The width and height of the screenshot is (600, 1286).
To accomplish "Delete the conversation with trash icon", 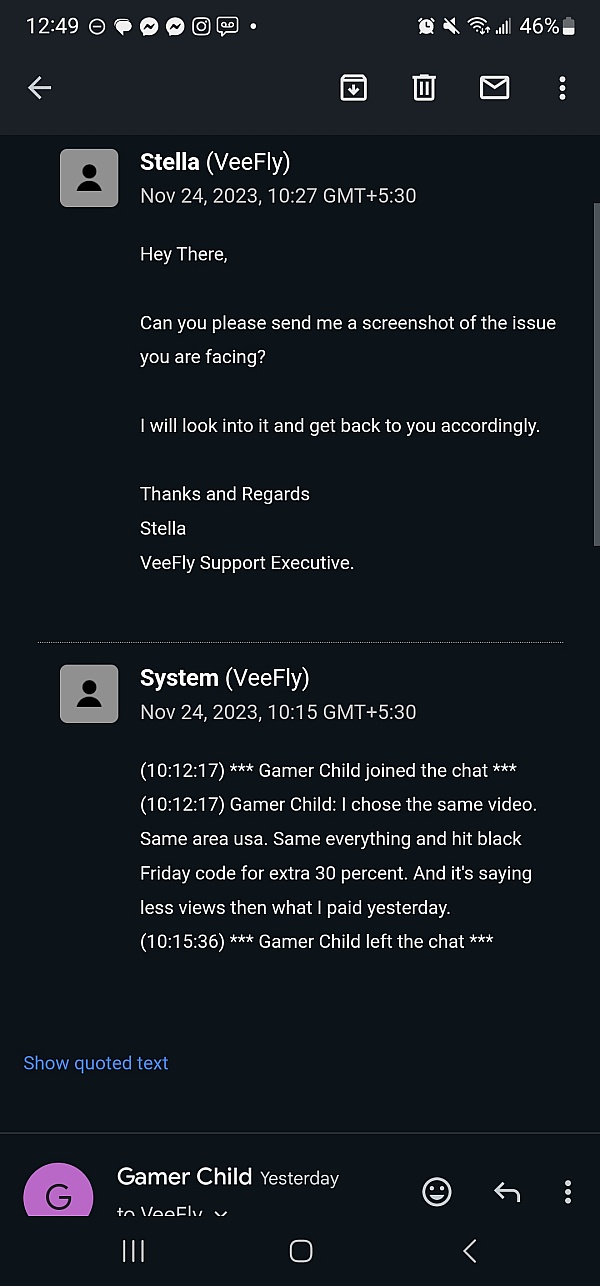I will coord(424,88).
